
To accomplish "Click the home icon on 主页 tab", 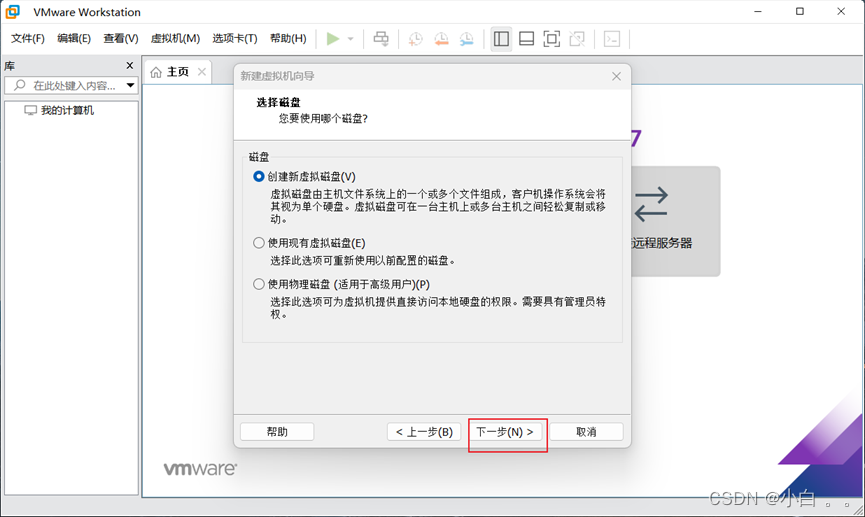I will click(156, 72).
